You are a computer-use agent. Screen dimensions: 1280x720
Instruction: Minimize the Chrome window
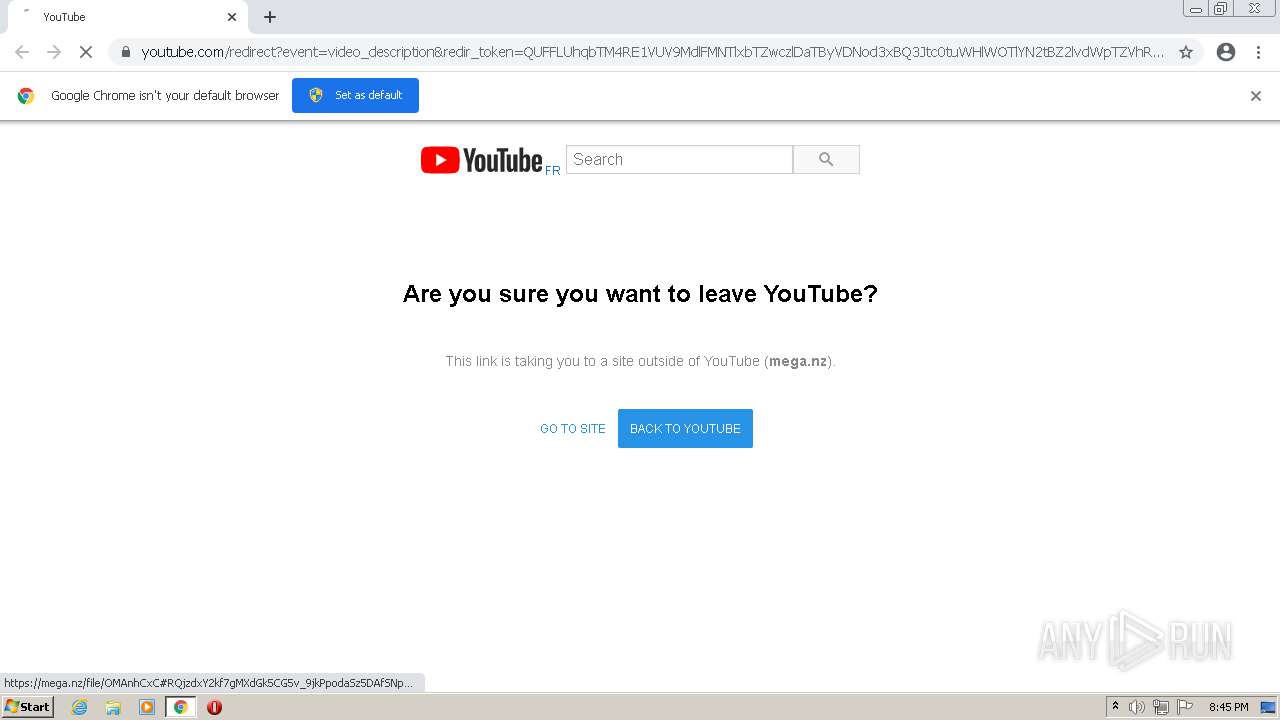1196,9
